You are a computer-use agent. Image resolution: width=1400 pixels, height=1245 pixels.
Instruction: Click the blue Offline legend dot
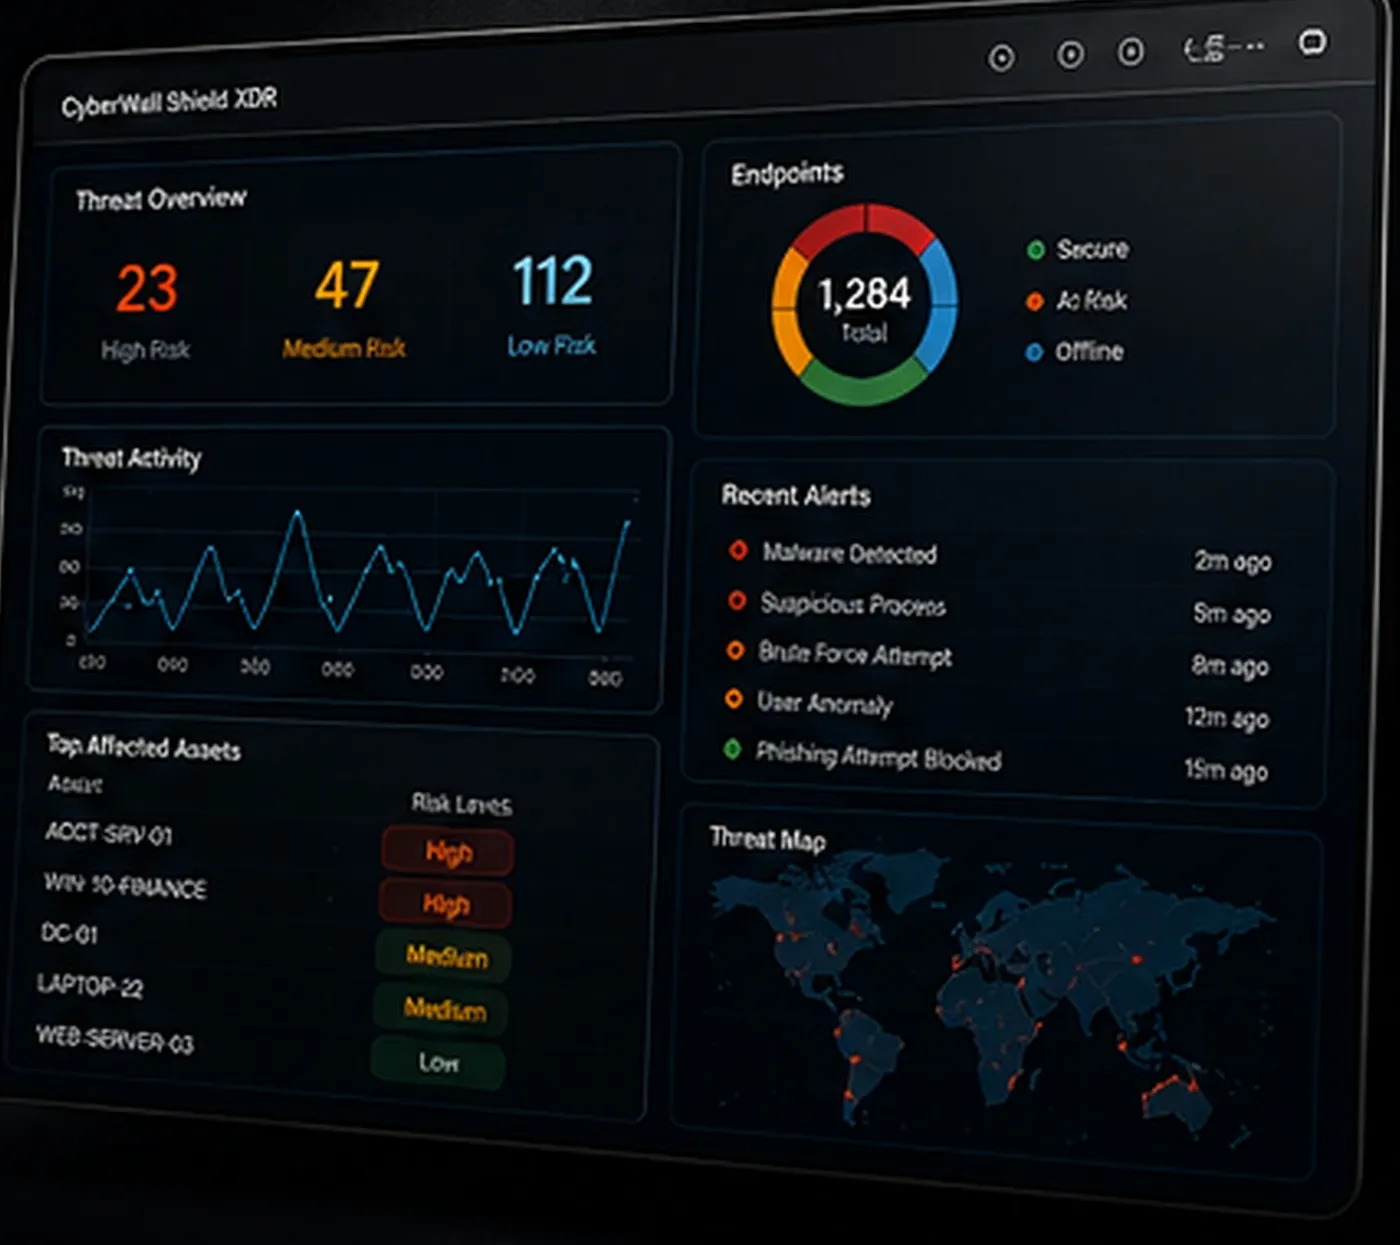[x=1034, y=352]
